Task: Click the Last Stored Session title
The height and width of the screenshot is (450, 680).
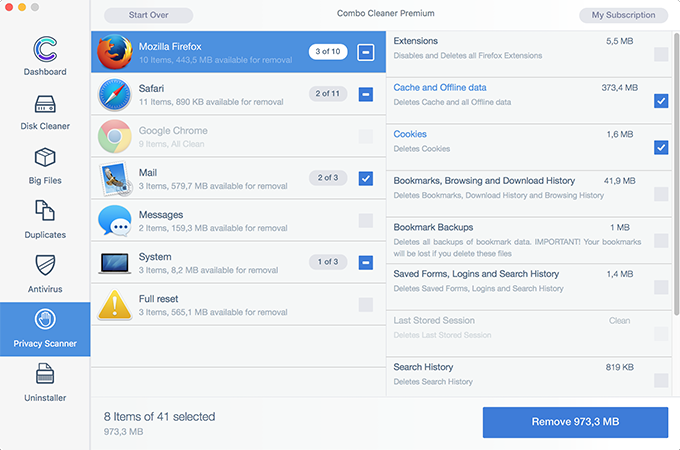Action: click(434, 320)
